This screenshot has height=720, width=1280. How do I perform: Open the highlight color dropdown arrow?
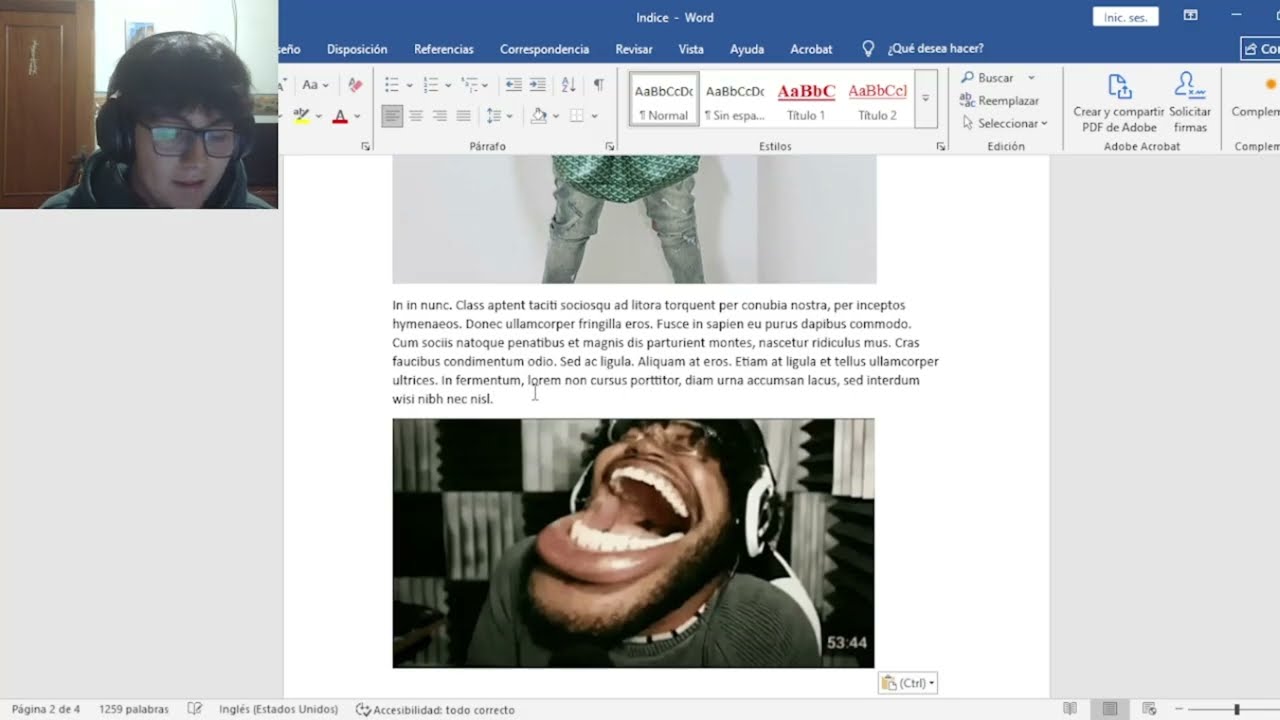[x=317, y=116]
